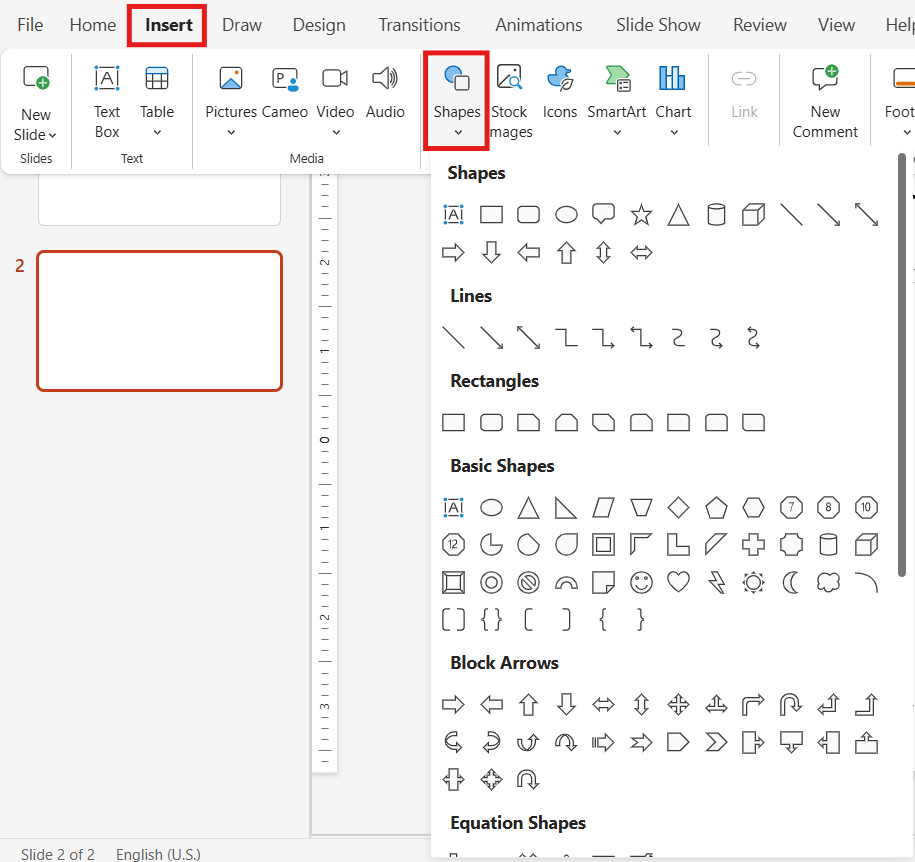915x862 pixels.
Task: Select the crescent moon shape
Action: (x=791, y=582)
